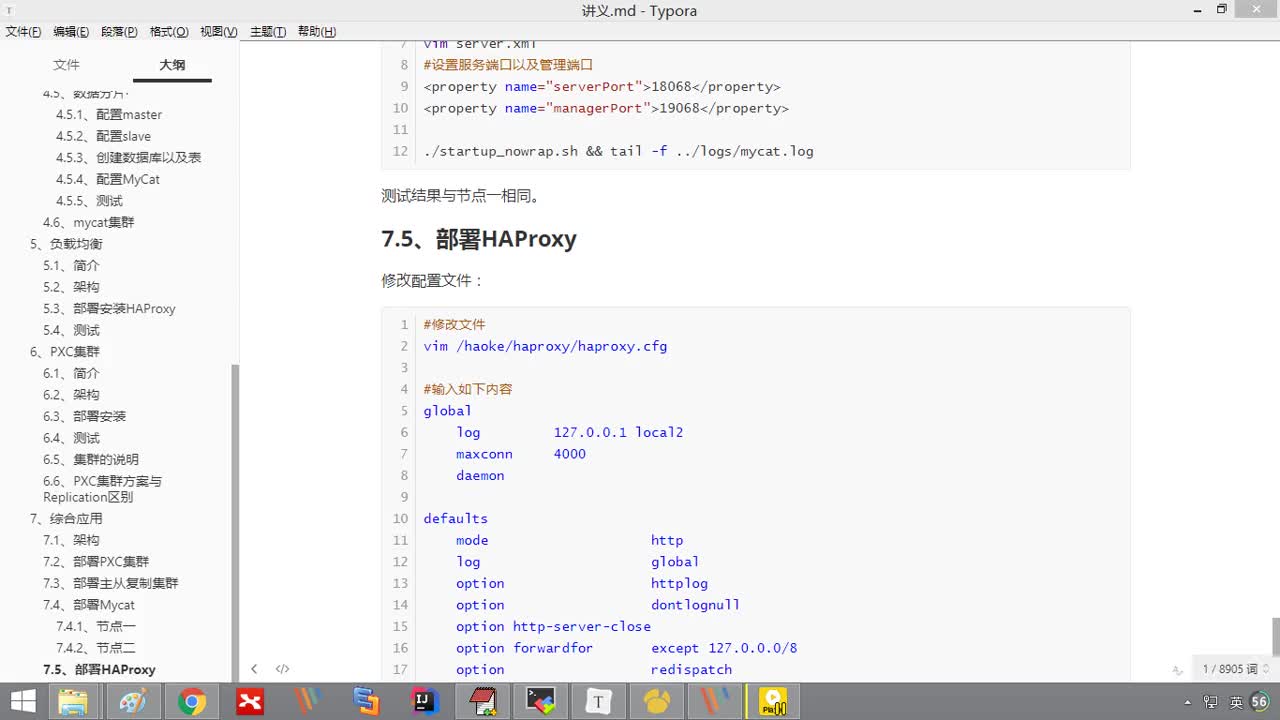Go to outline 5、负载均衡
The width and height of the screenshot is (1280, 720).
coord(66,244)
